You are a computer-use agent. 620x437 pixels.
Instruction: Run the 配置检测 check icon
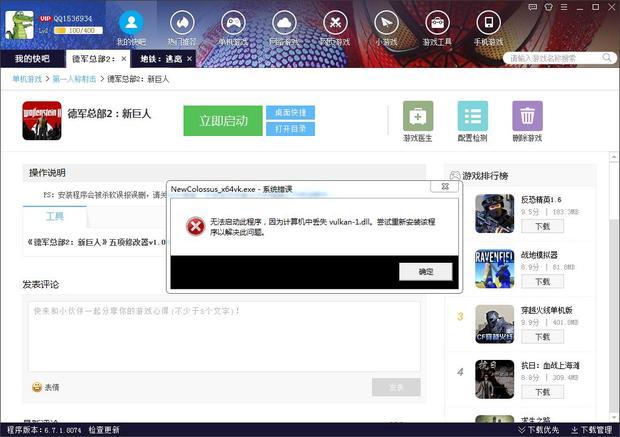pyautogui.click(x=472, y=116)
